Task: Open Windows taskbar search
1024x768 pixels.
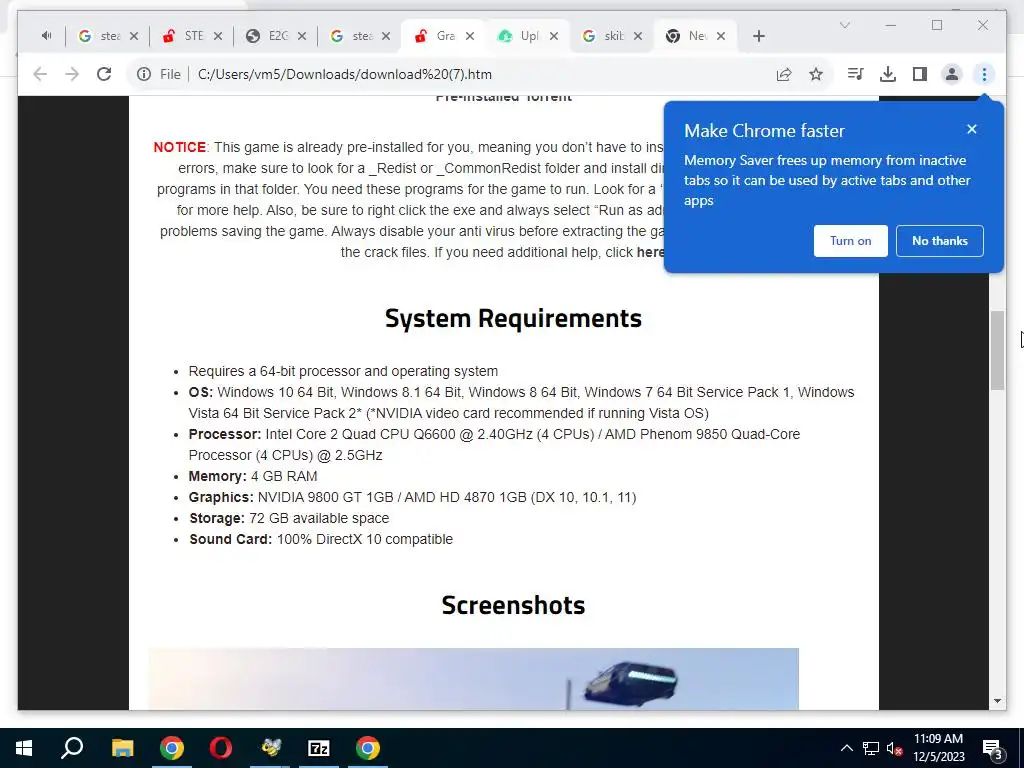Action: point(72,748)
